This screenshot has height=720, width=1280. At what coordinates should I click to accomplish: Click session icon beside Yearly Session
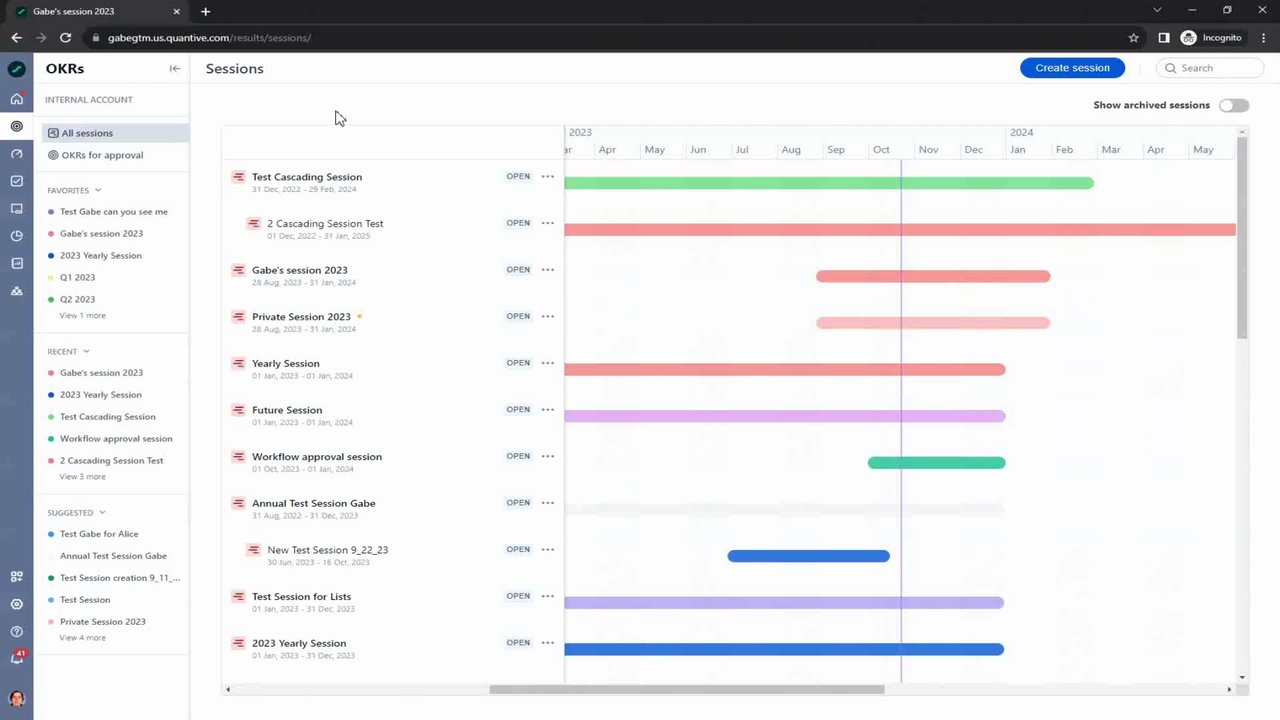238,363
